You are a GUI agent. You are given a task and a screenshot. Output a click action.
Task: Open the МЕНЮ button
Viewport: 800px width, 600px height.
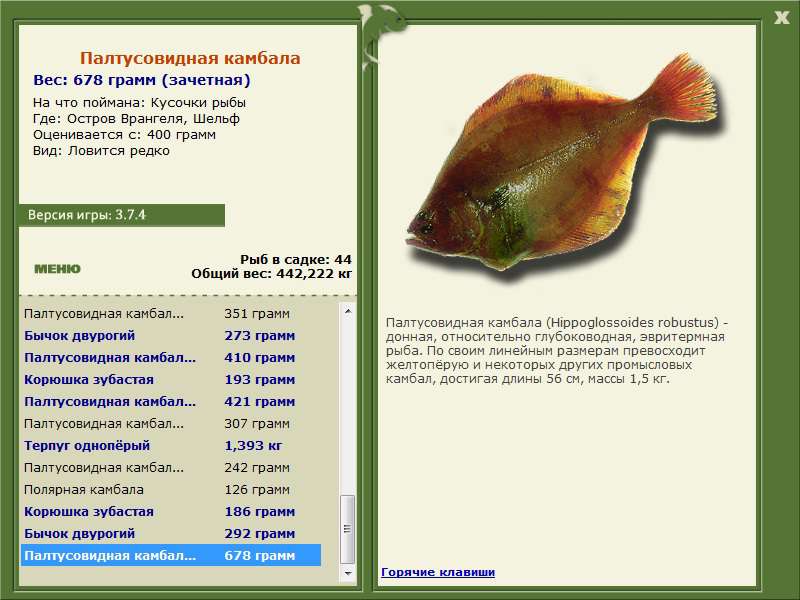click(x=57, y=269)
